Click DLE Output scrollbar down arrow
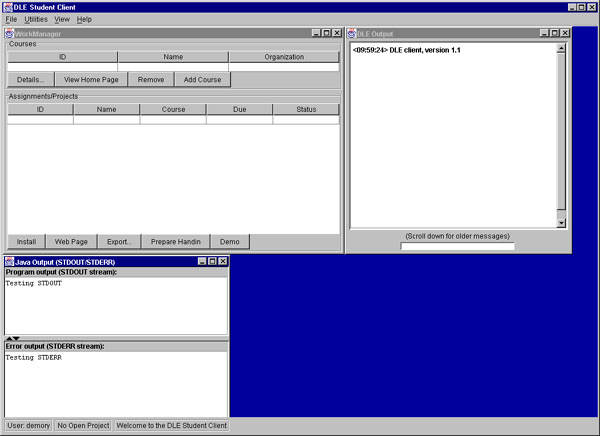600x436 pixels. tap(561, 223)
